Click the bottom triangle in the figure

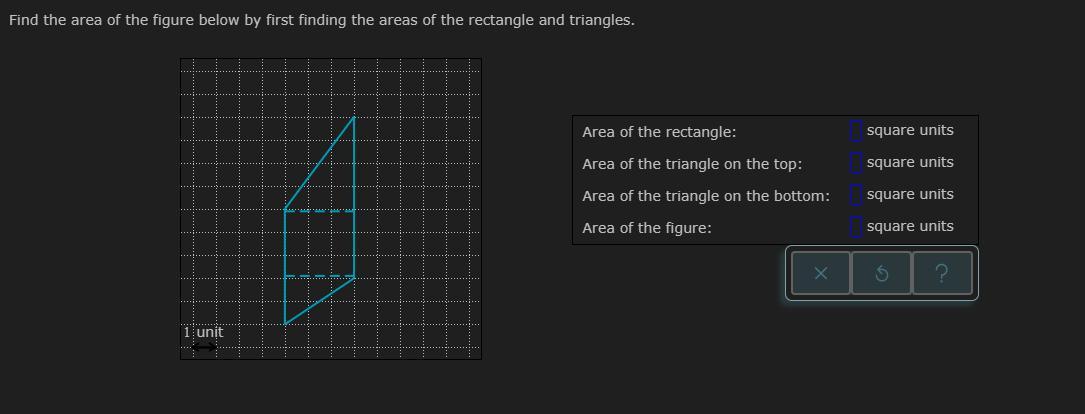[x=308, y=297]
